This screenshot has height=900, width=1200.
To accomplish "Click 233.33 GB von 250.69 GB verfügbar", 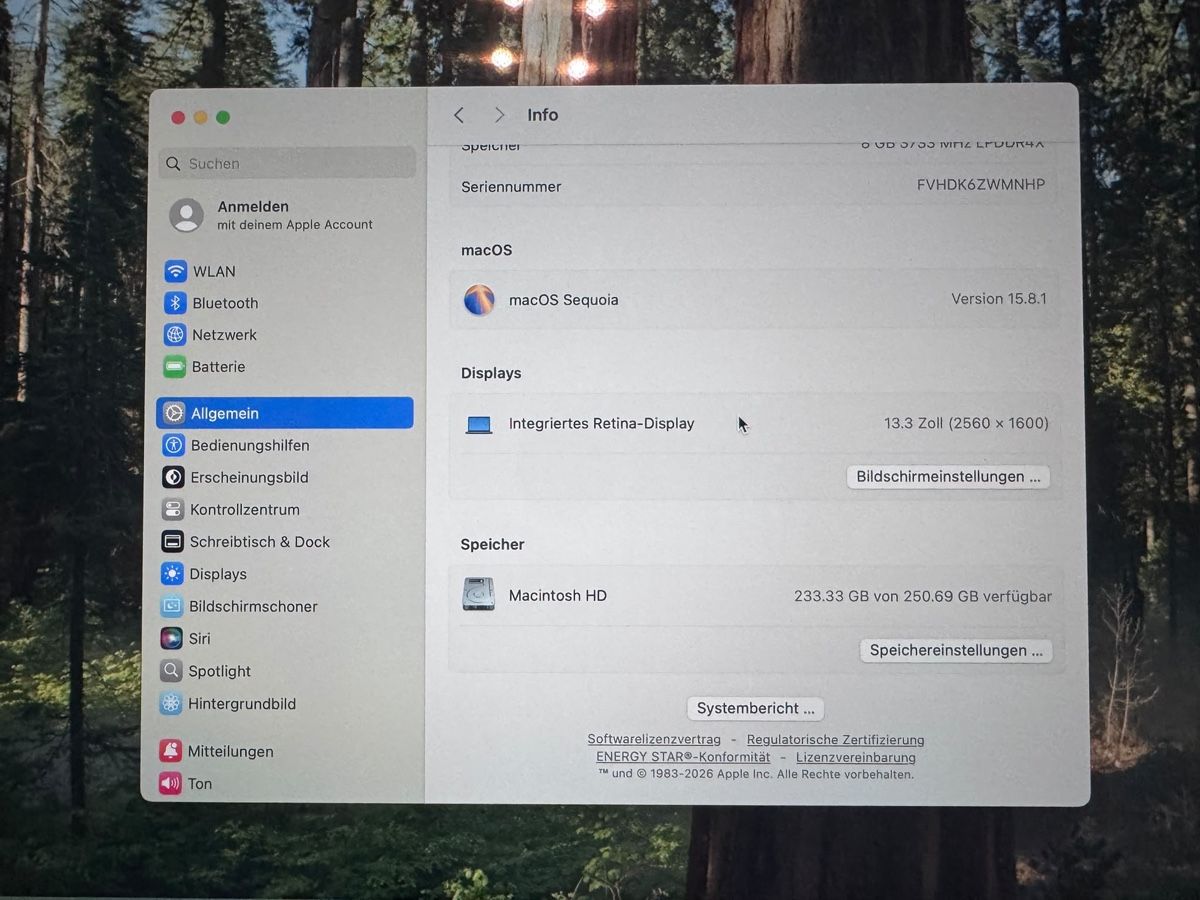I will pos(923,596).
